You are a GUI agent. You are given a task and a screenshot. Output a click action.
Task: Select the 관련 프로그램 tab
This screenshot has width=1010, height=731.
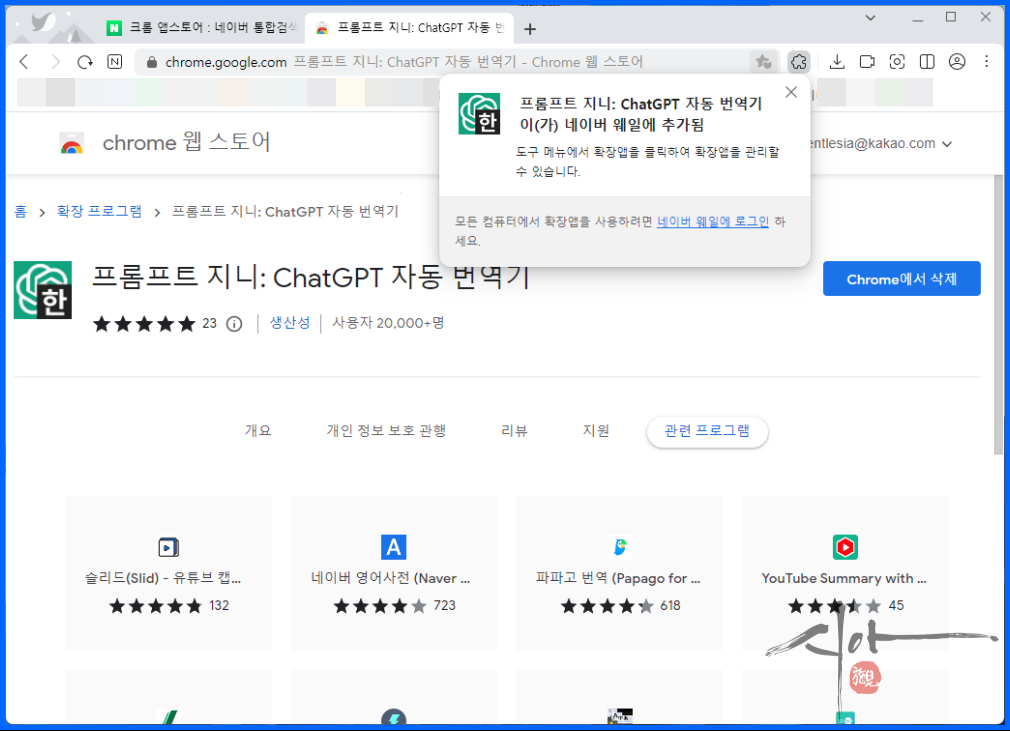[x=707, y=431]
